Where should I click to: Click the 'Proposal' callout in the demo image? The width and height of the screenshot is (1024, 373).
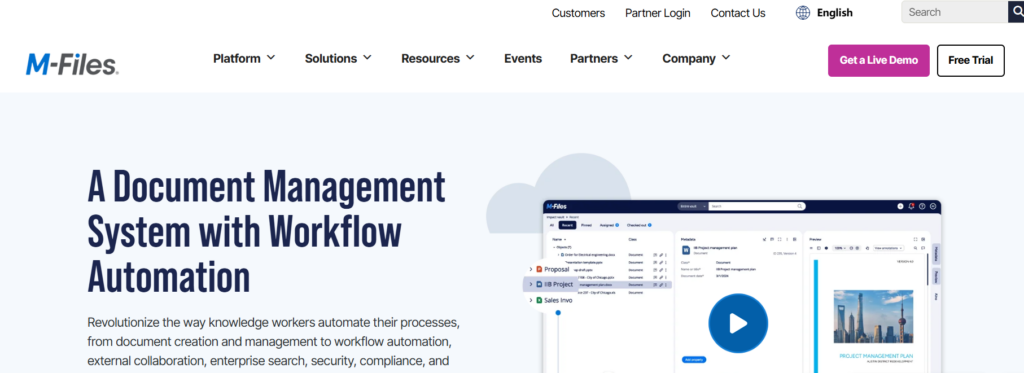pos(550,268)
